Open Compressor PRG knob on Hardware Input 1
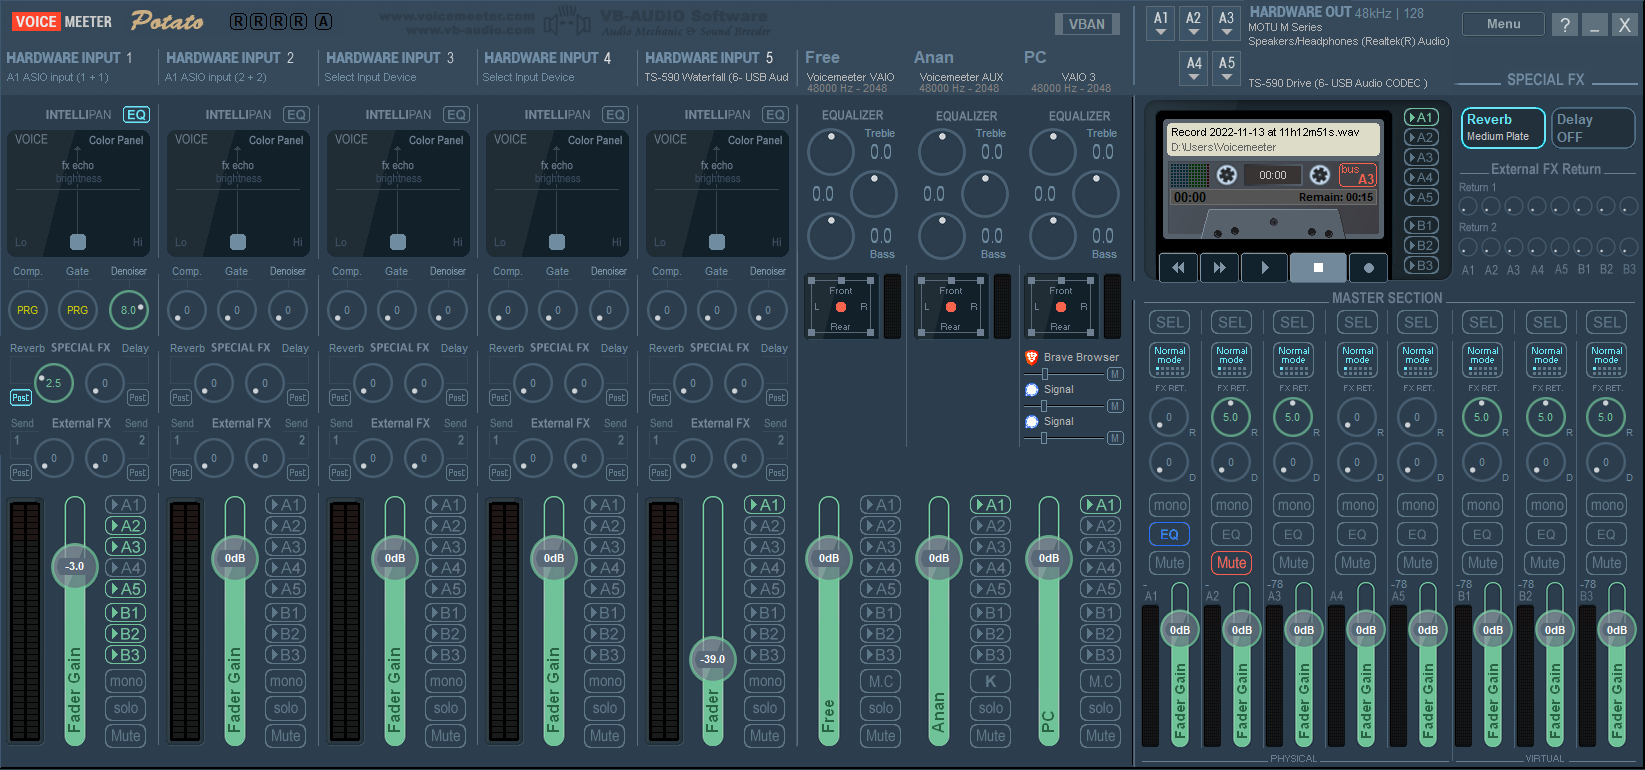The height and width of the screenshot is (770, 1645). [28, 310]
